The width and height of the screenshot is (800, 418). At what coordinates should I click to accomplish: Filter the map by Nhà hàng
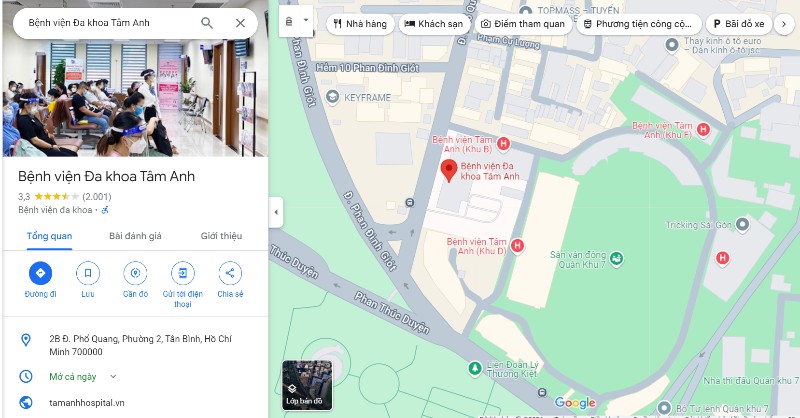pos(360,24)
